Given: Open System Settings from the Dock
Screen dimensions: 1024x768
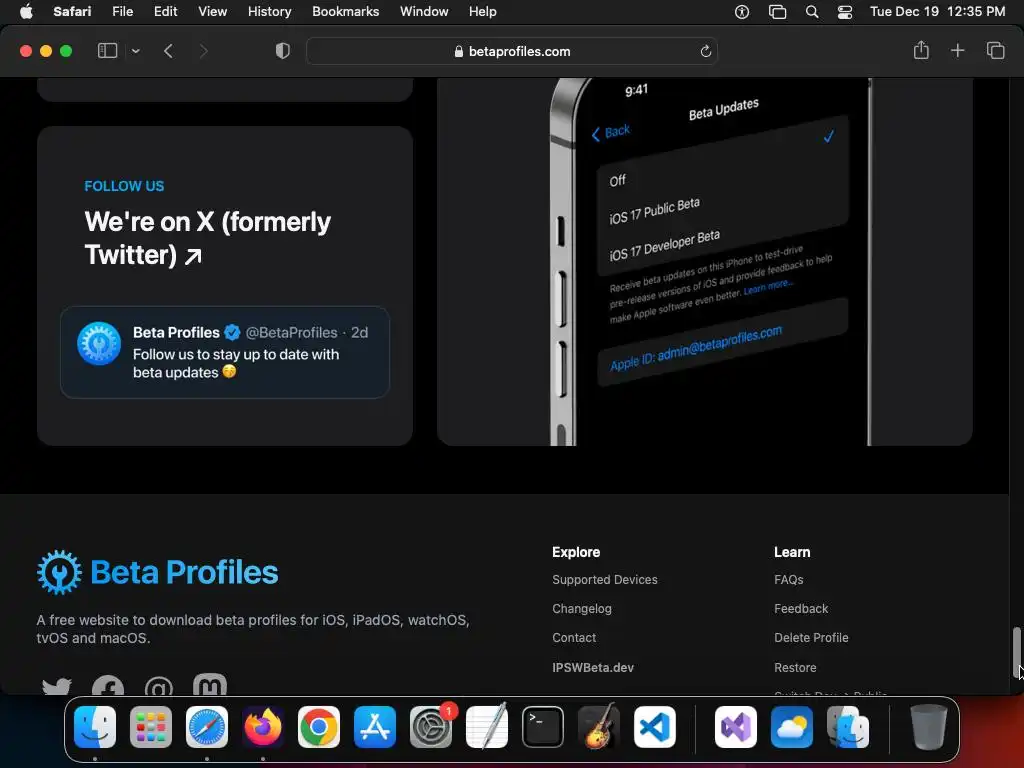Looking at the screenshot, I should point(431,727).
